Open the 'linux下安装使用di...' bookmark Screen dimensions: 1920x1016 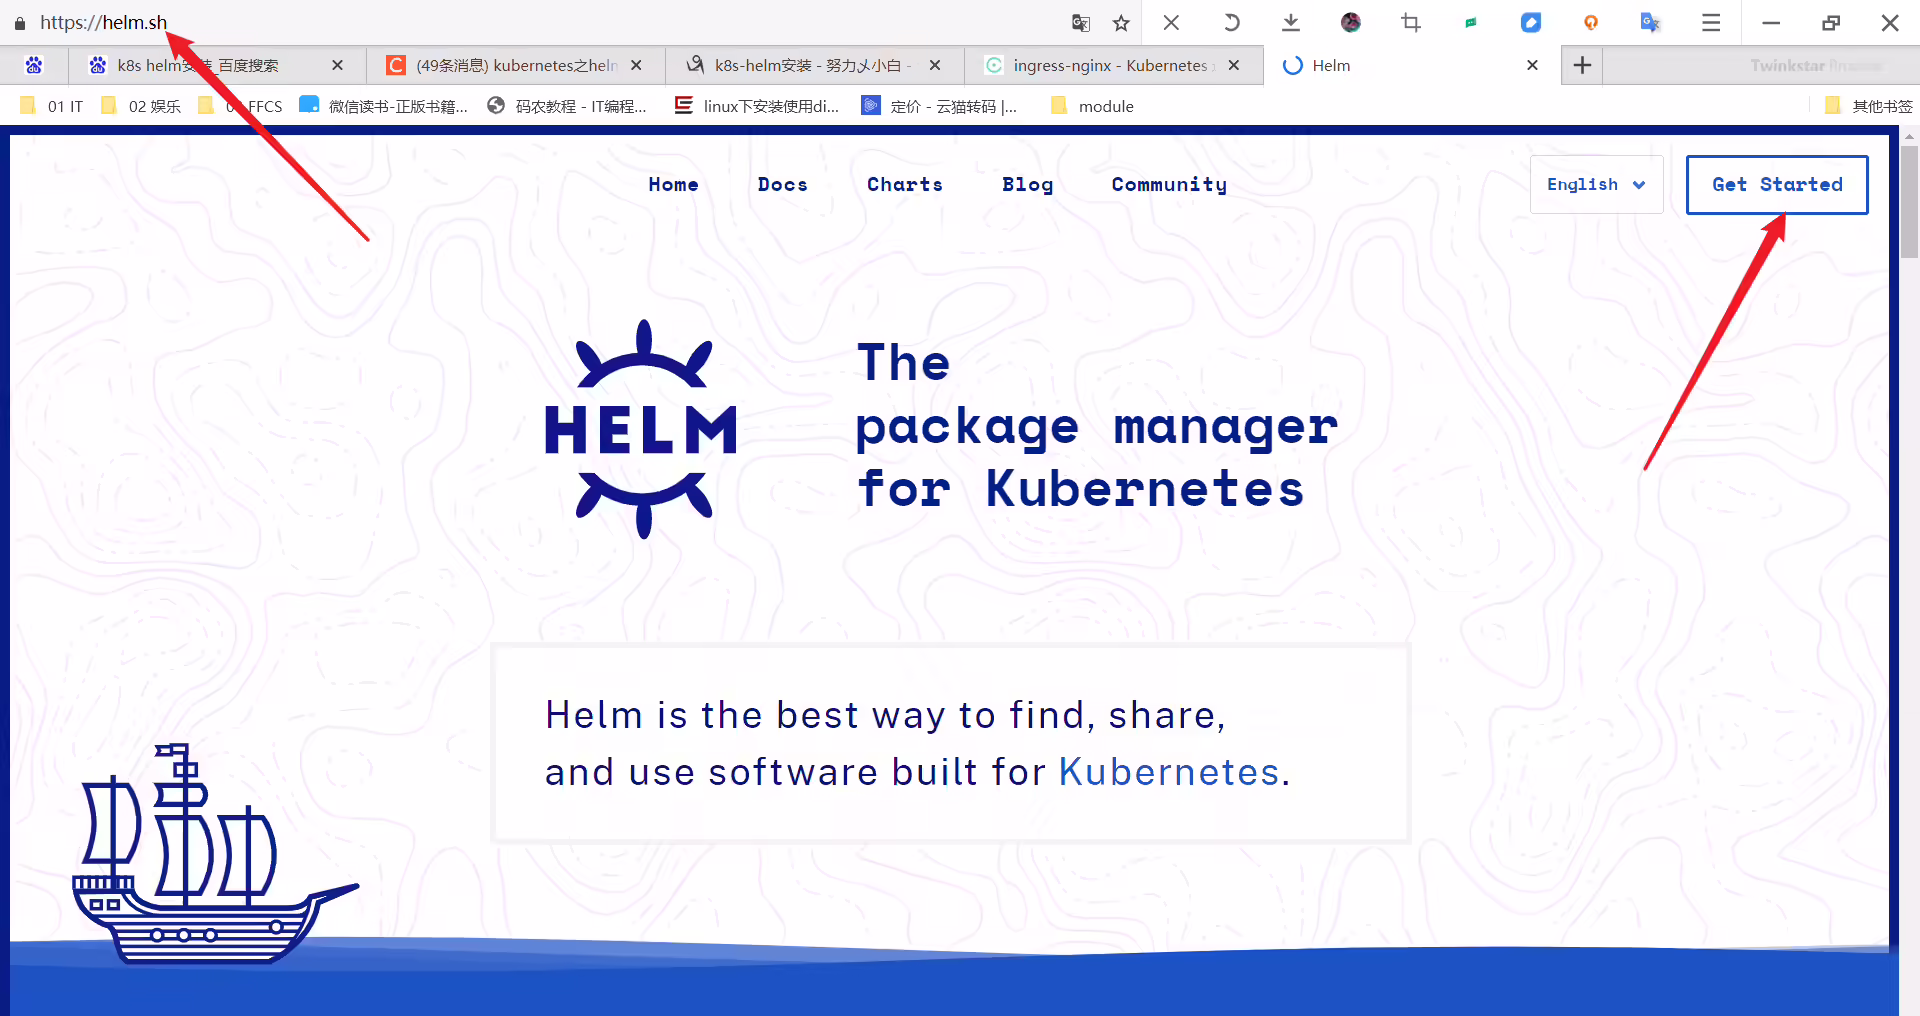[x=757, y=106]
